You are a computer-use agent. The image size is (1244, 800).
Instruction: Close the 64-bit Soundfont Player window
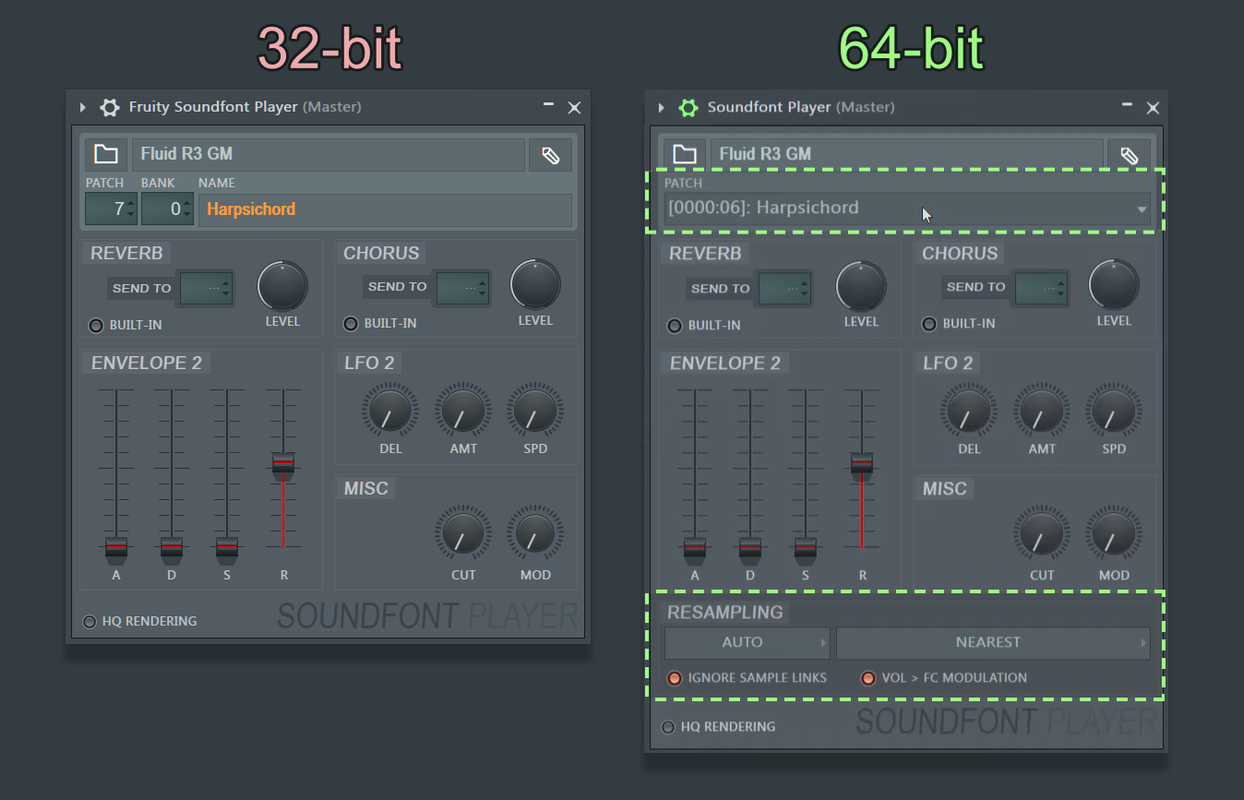click(1153, 107)
